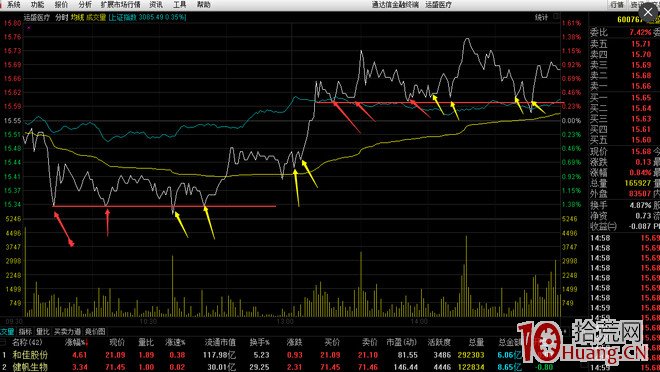Click the 买三 price 15.63 in the order book
This screenshot has width=660, height=372.
pos(641,119)
